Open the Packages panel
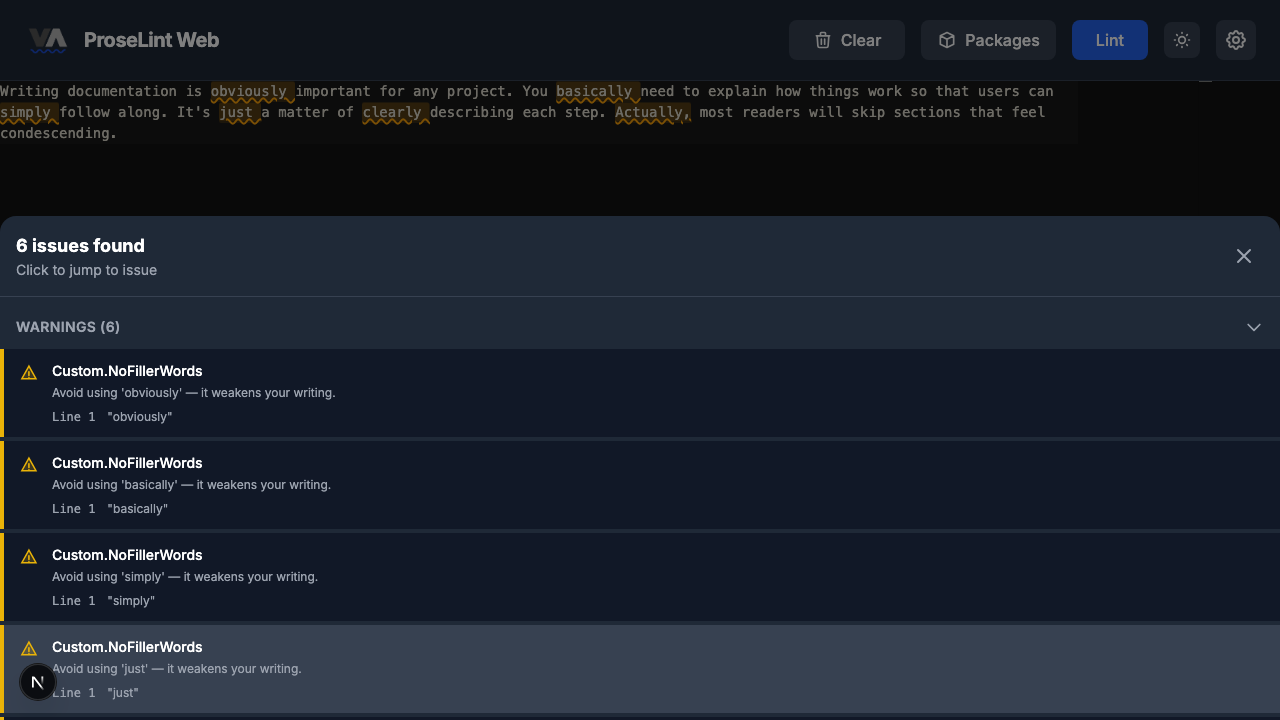 click(x=988, y=40)
